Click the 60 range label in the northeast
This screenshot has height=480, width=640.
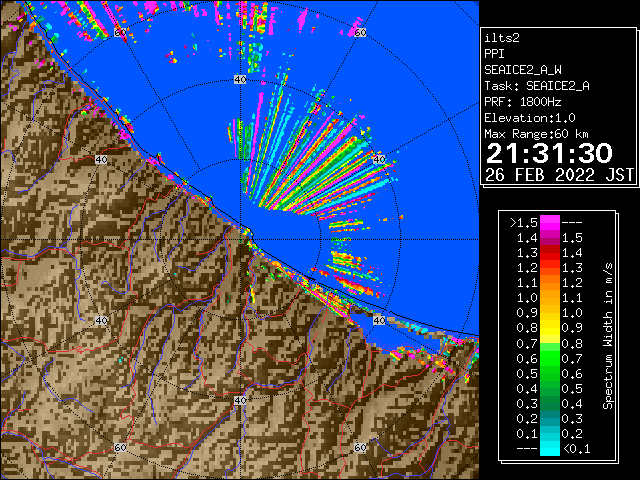coord(360,32)
